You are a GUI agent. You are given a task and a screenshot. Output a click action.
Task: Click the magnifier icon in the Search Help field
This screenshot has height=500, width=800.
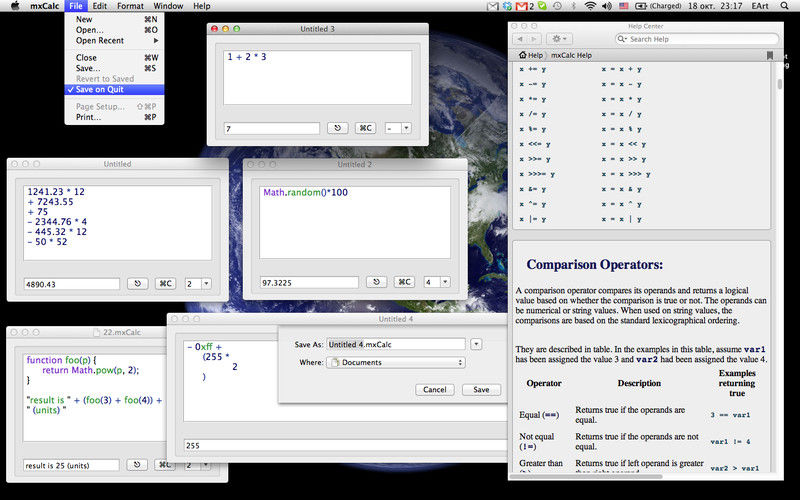coord(621,39)
